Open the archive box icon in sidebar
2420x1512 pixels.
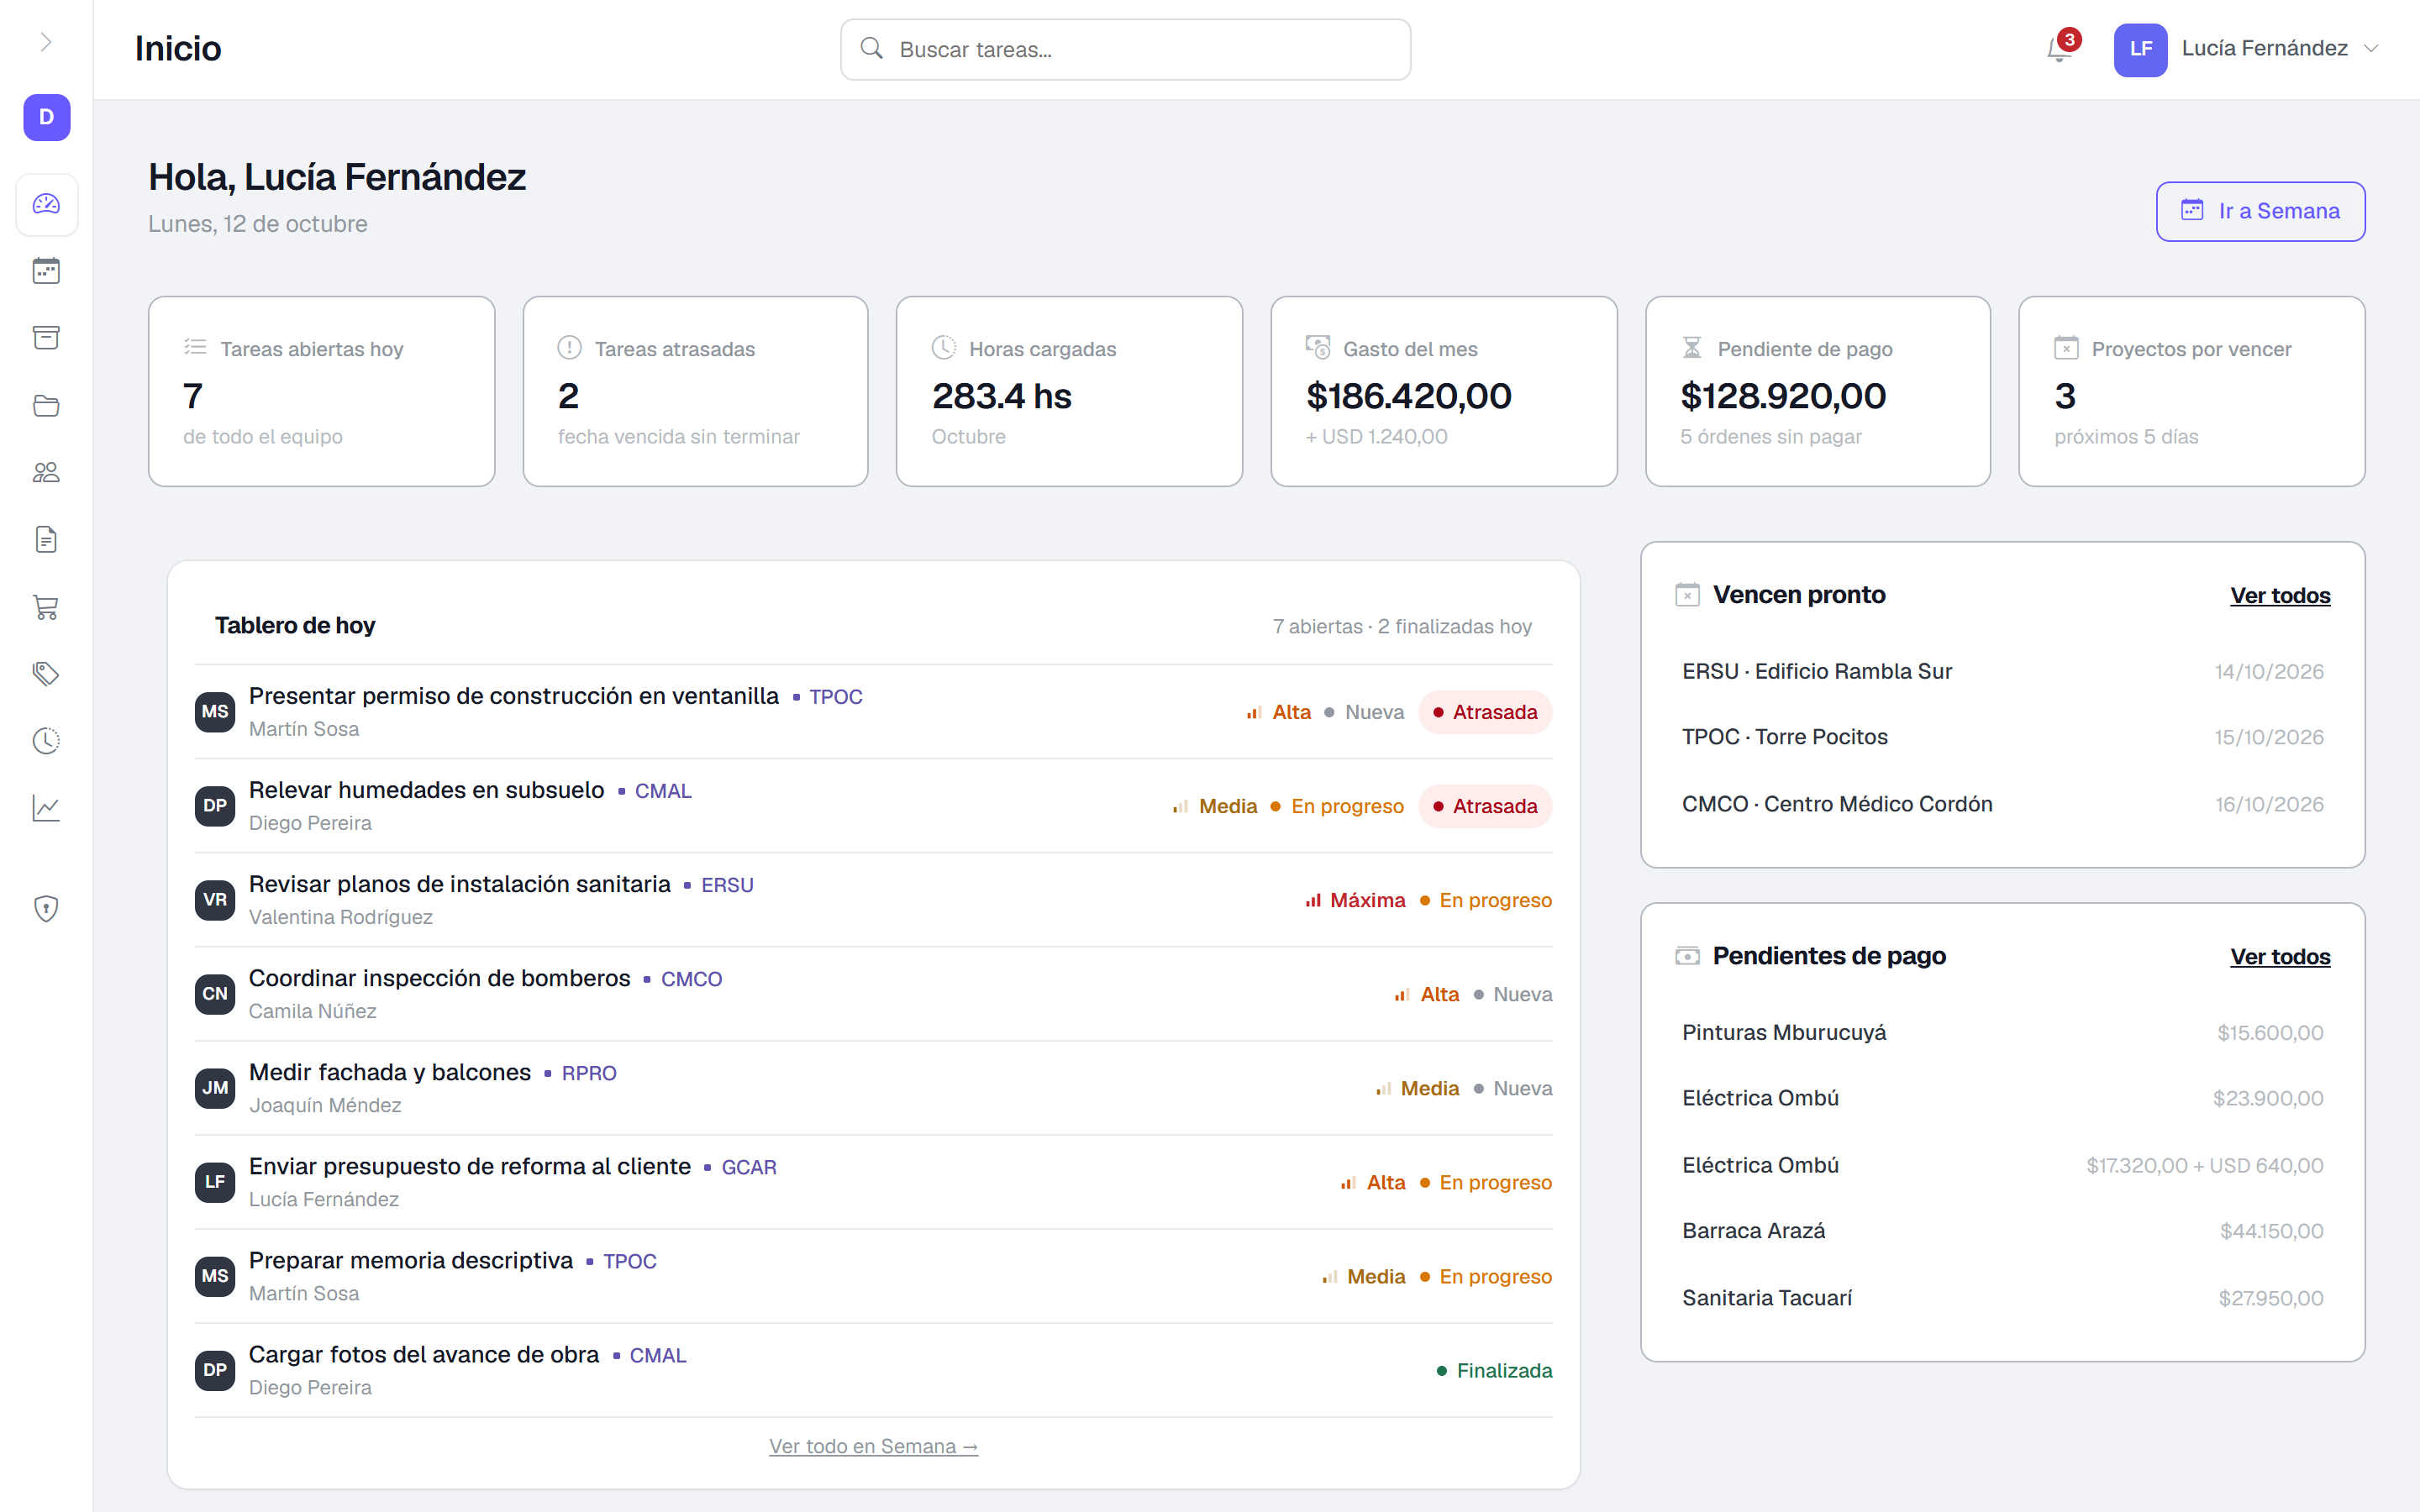tap(47, 338)
